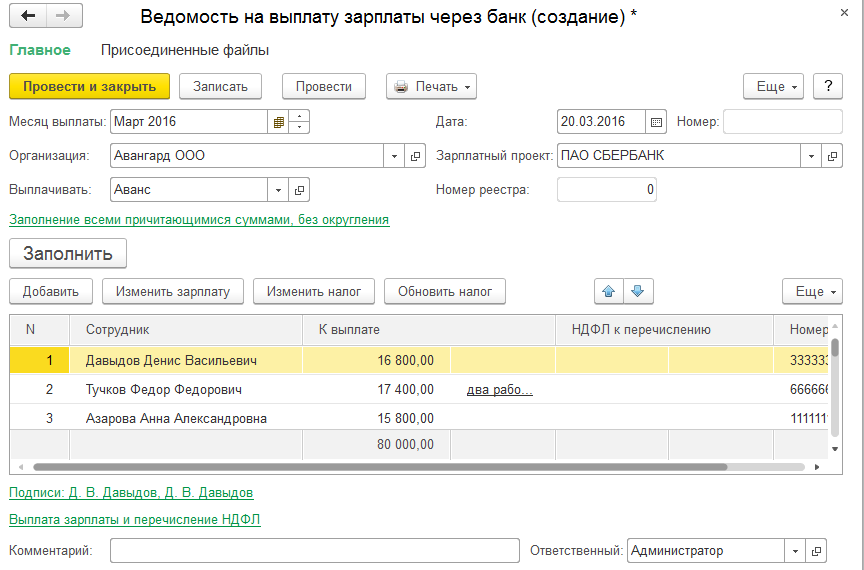Viewport: 864px width, 570px height.
Task: Switch to the Главное tab
Action: (x=40, y=50)
